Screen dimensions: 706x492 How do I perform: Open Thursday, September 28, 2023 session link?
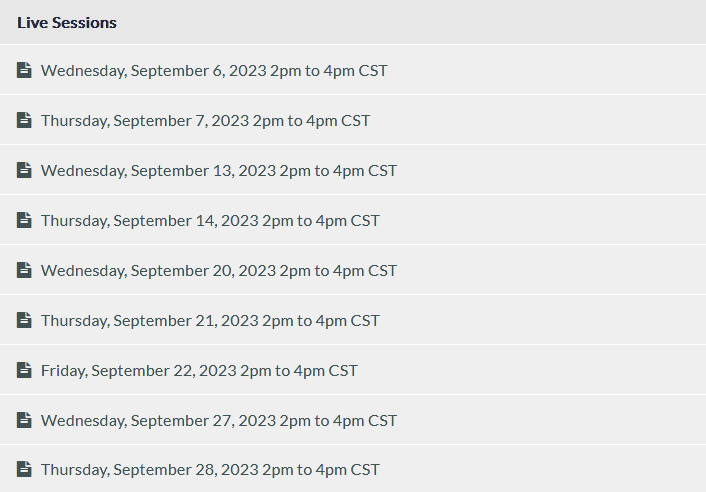pos(210,469)
